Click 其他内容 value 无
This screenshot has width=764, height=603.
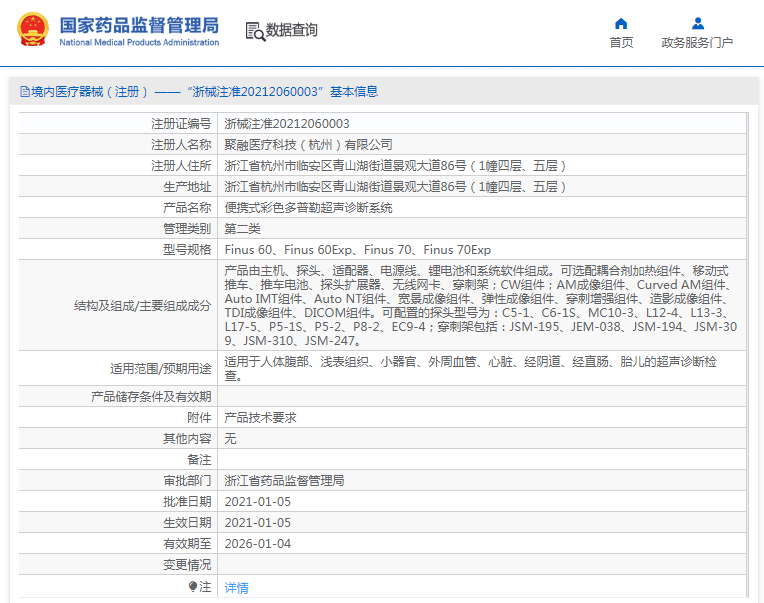tap(230, 438)
